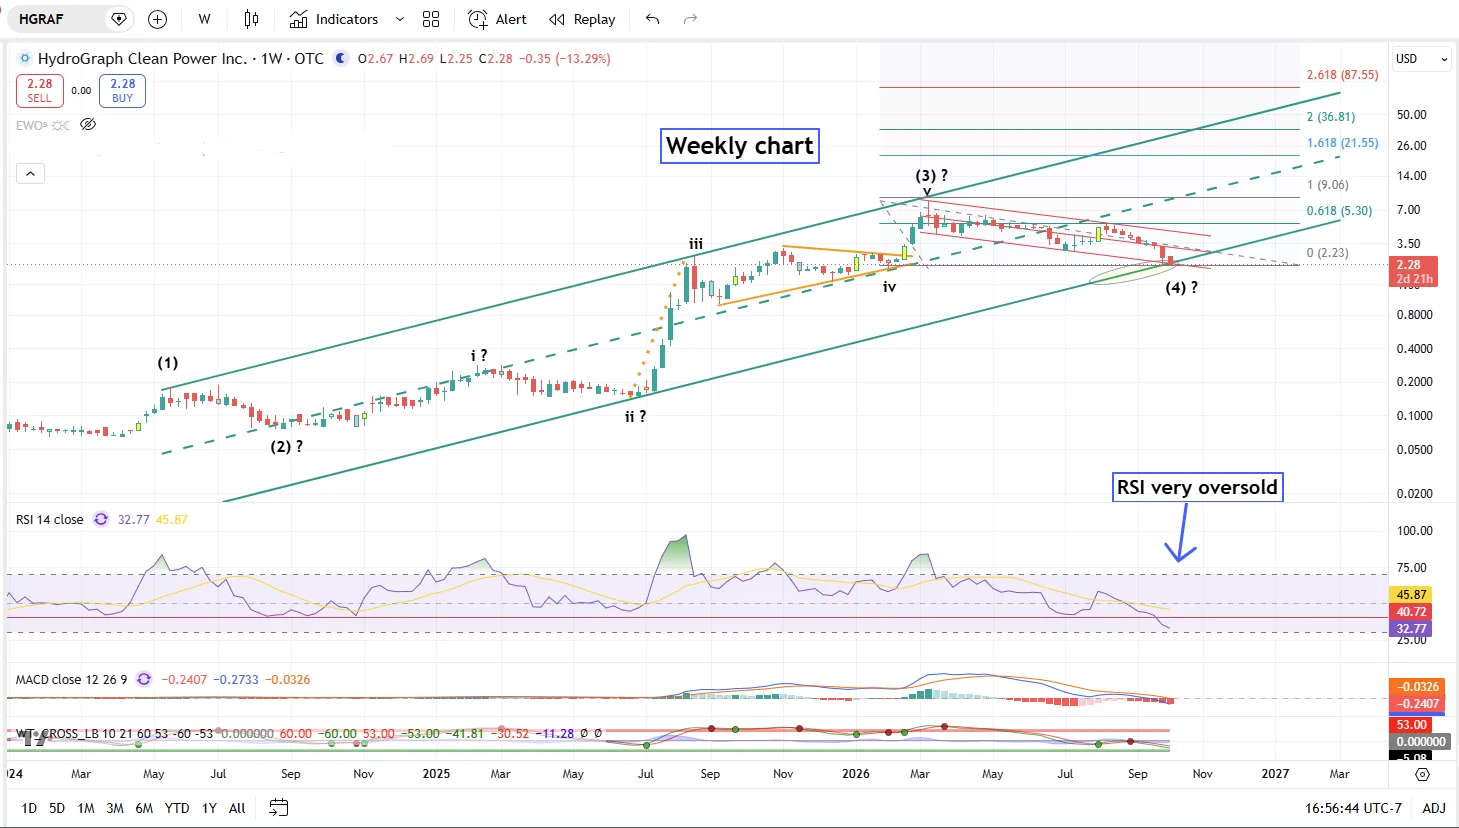Open price scale settings gear icon
This screenshot has height=828, width=1459.
pos(1423,774)
